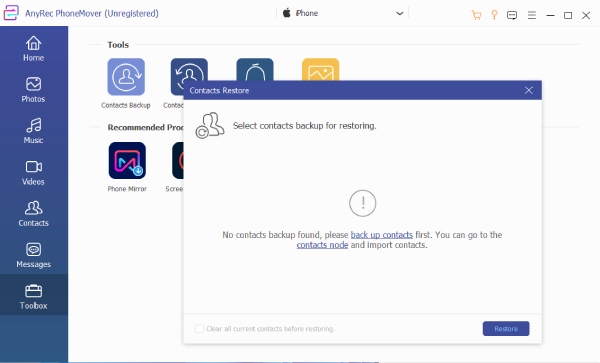The height and width of the screenshot is (363, 600).
Task: Select Videos in the sidebar
Action: tap(34, 173)
